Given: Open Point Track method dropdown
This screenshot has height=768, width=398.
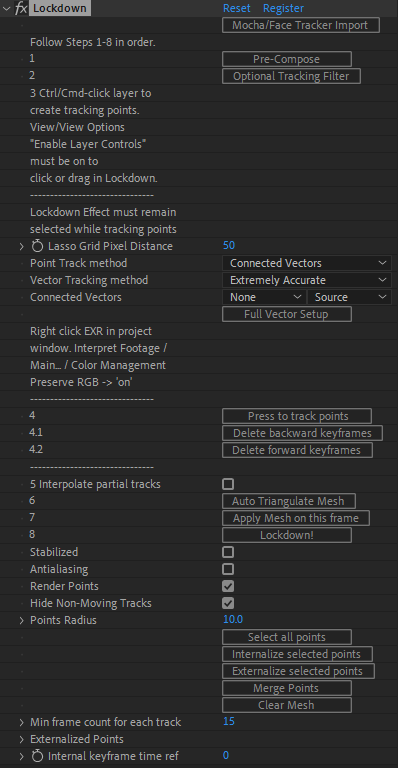Looking at the screenshot, I should click(x=307, y=263).
